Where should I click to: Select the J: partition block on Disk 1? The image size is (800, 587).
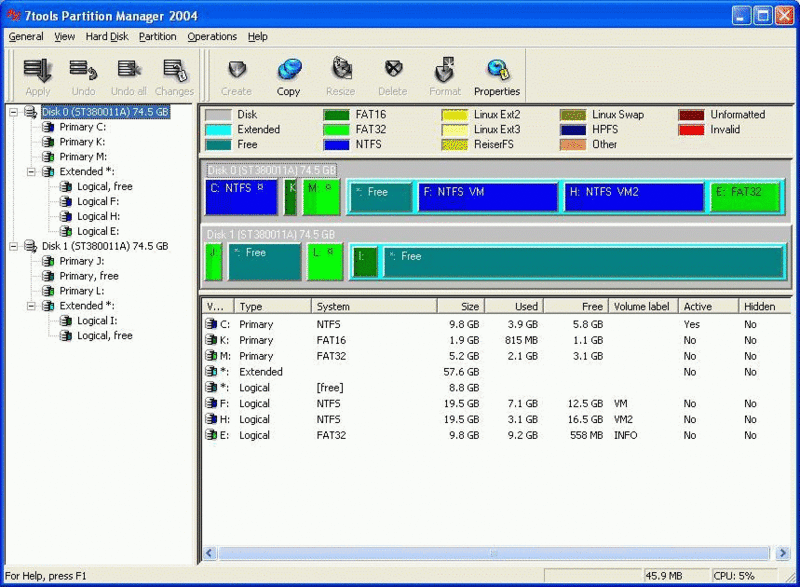[x=214, y=262]
